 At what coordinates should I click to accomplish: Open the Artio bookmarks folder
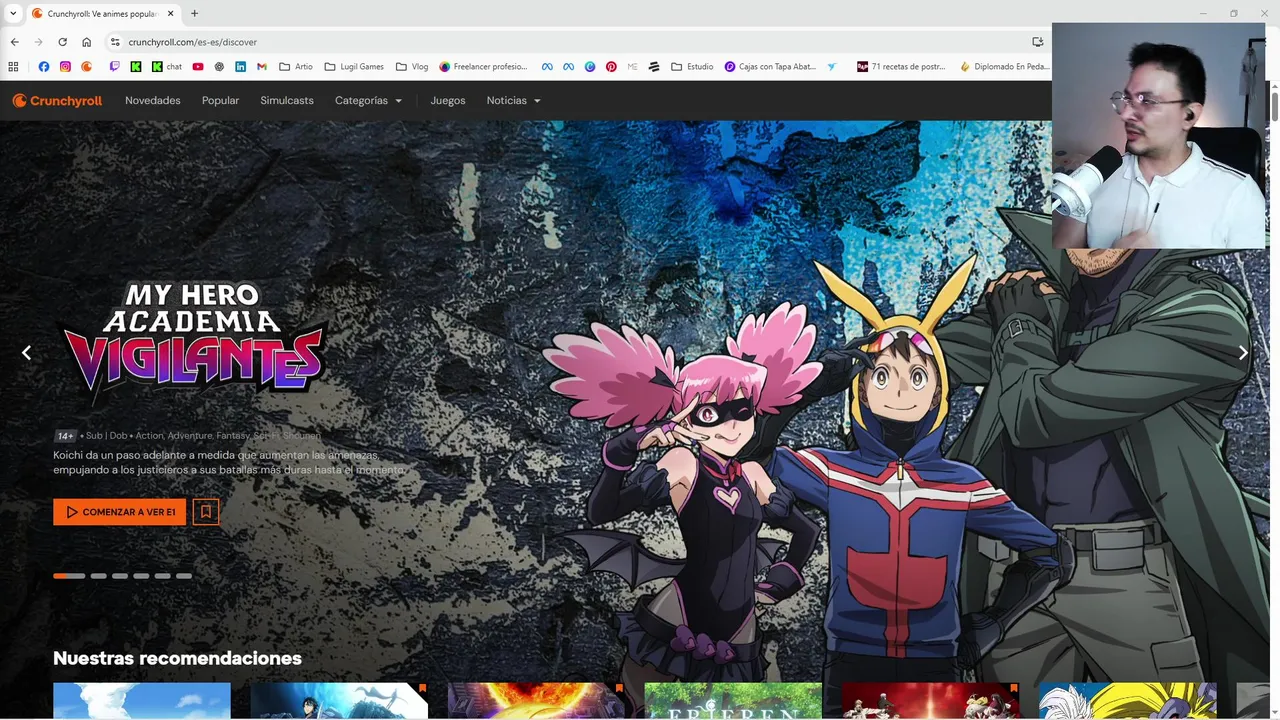[x=296, y=67]
